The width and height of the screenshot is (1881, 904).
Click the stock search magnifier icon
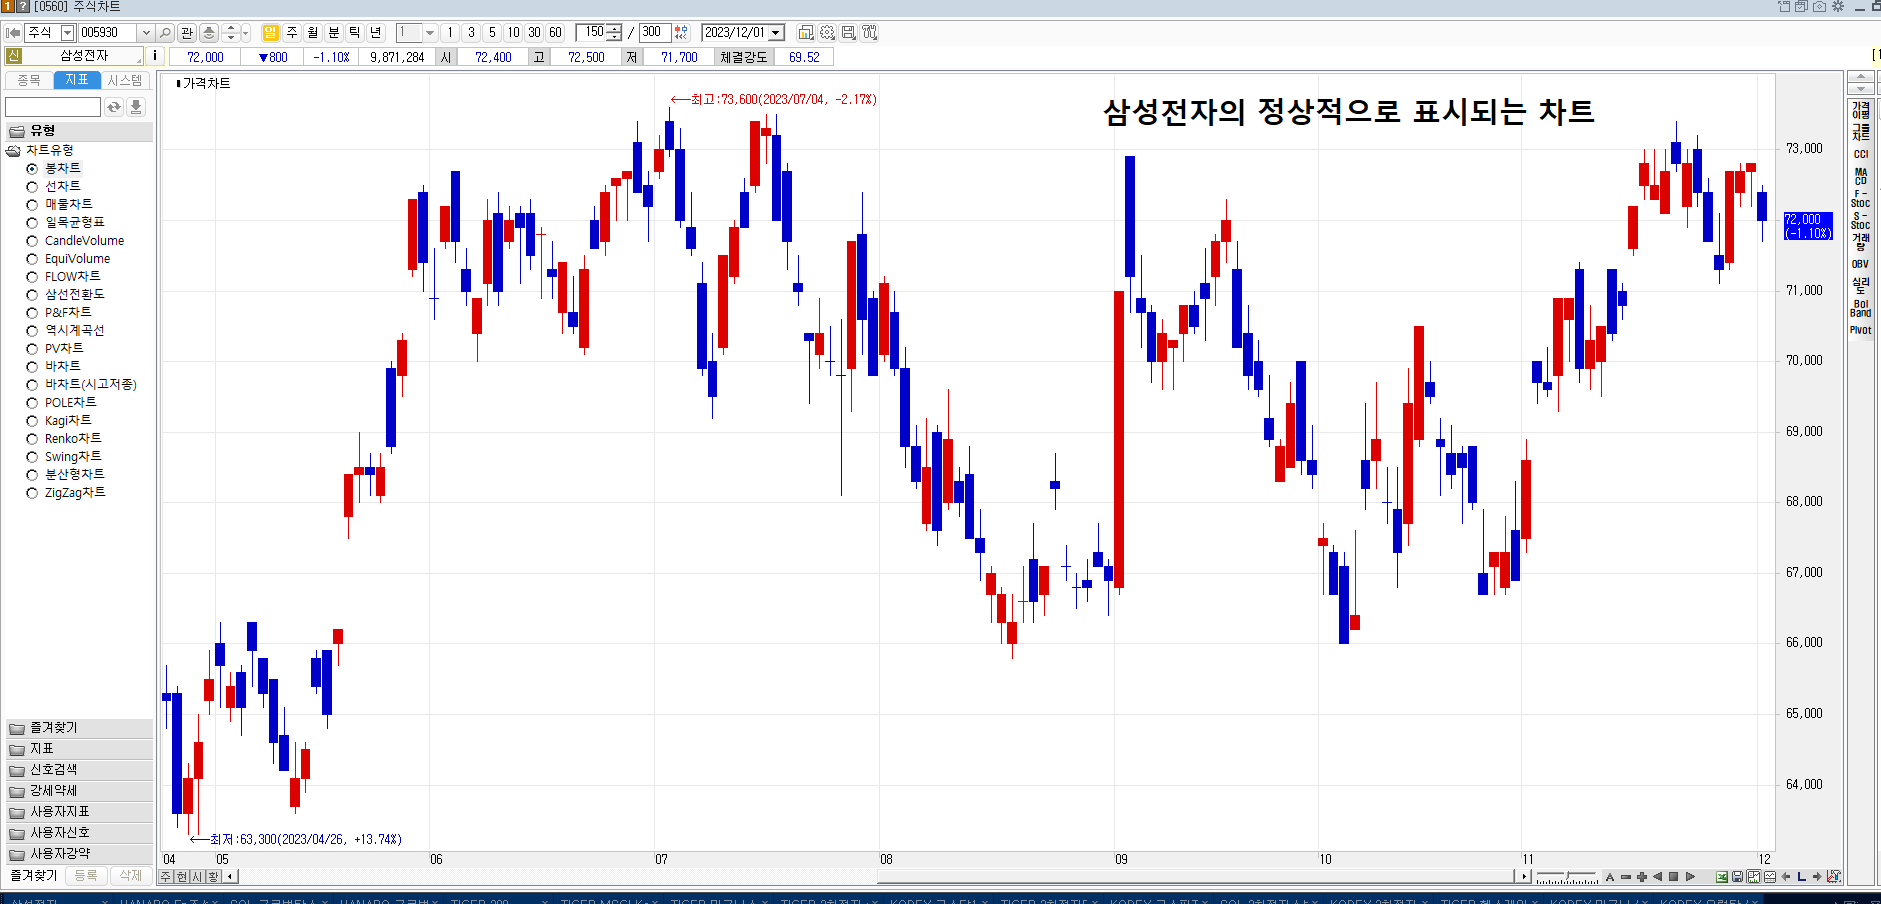click(x=166, y=33)
